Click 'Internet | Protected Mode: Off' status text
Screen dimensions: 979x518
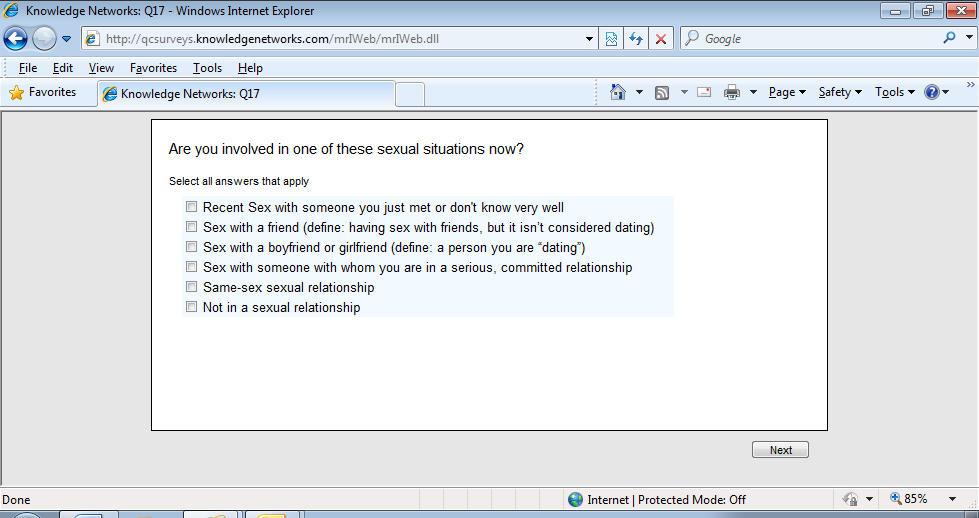click(667, 500)
